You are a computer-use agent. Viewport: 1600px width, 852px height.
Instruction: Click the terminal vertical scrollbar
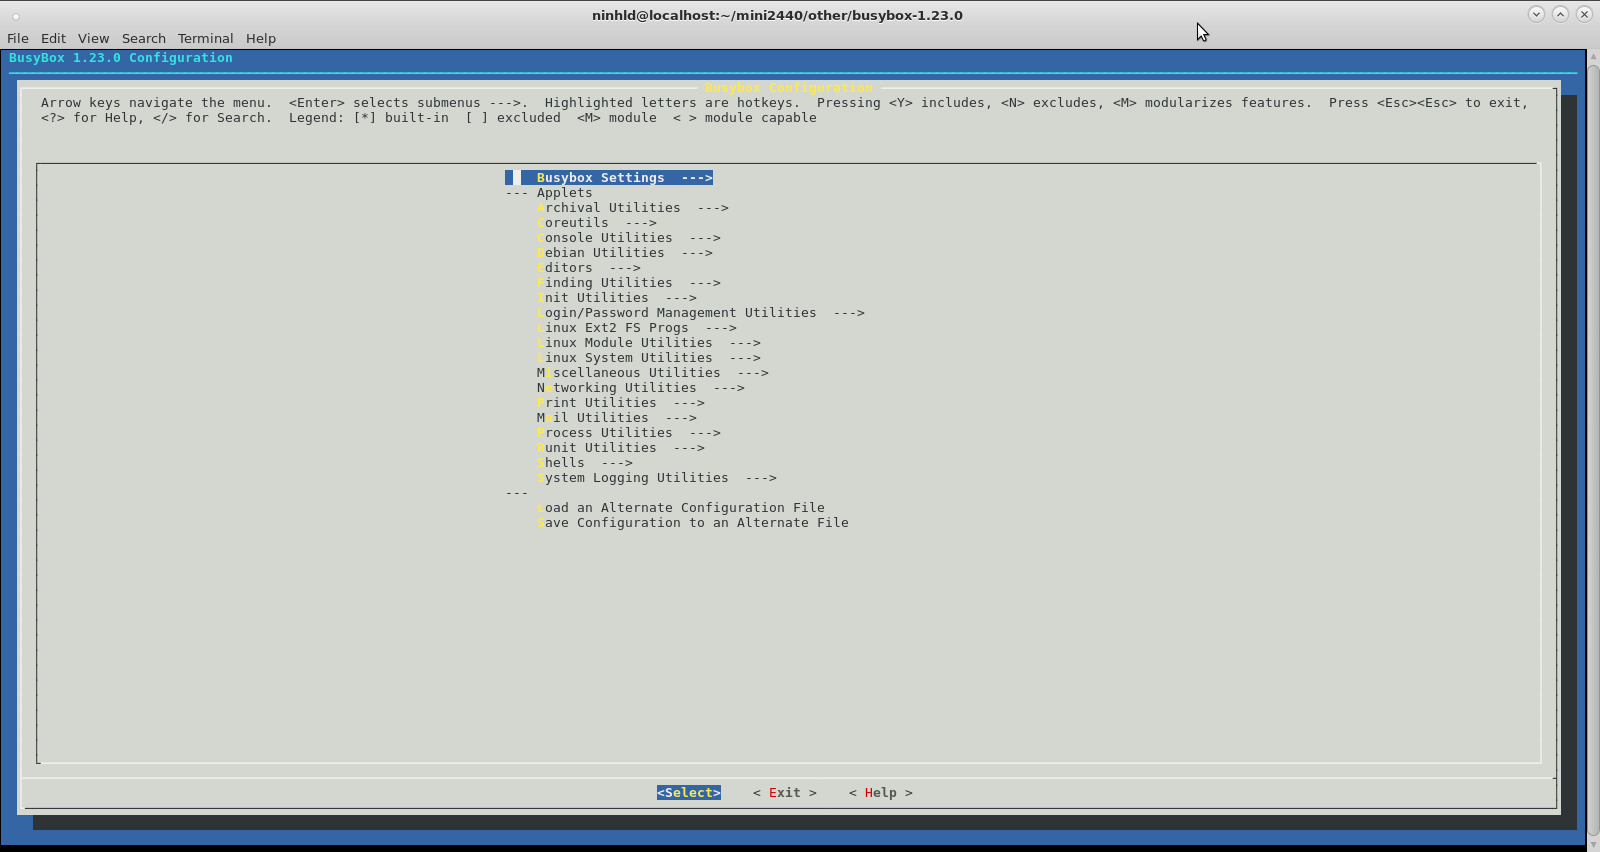[1594, 448]
